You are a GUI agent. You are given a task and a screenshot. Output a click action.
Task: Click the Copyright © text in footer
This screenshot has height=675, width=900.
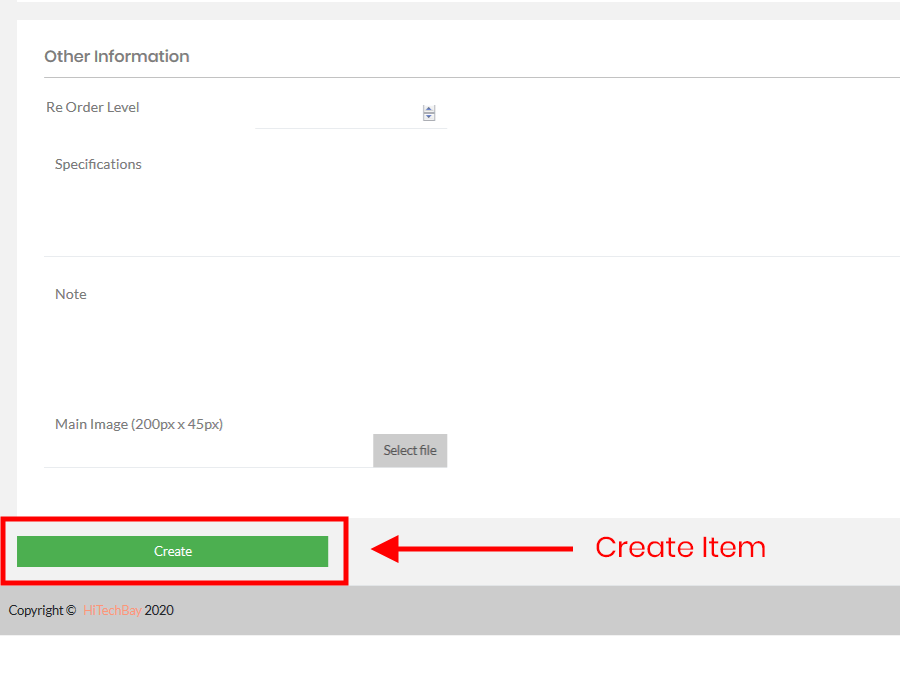tap(42, 610)
